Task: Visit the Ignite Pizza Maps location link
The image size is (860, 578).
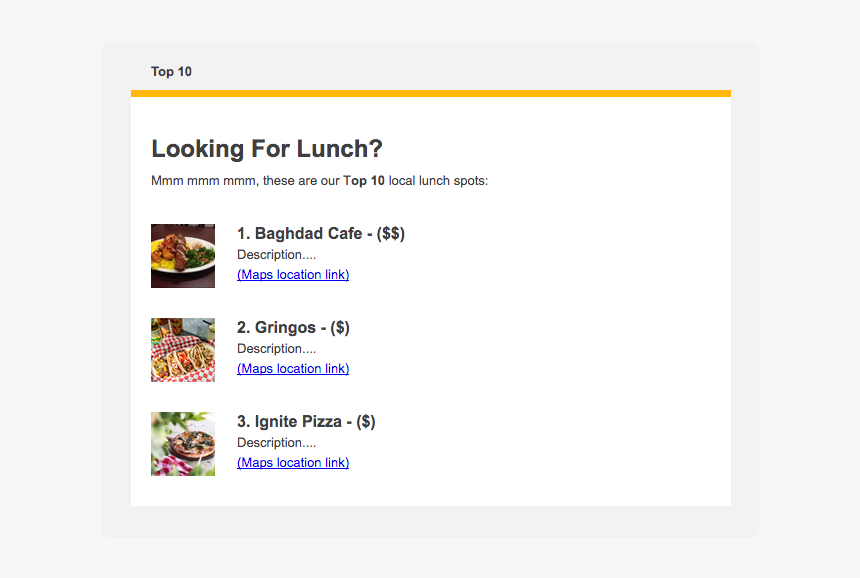Action: (293, 463)
